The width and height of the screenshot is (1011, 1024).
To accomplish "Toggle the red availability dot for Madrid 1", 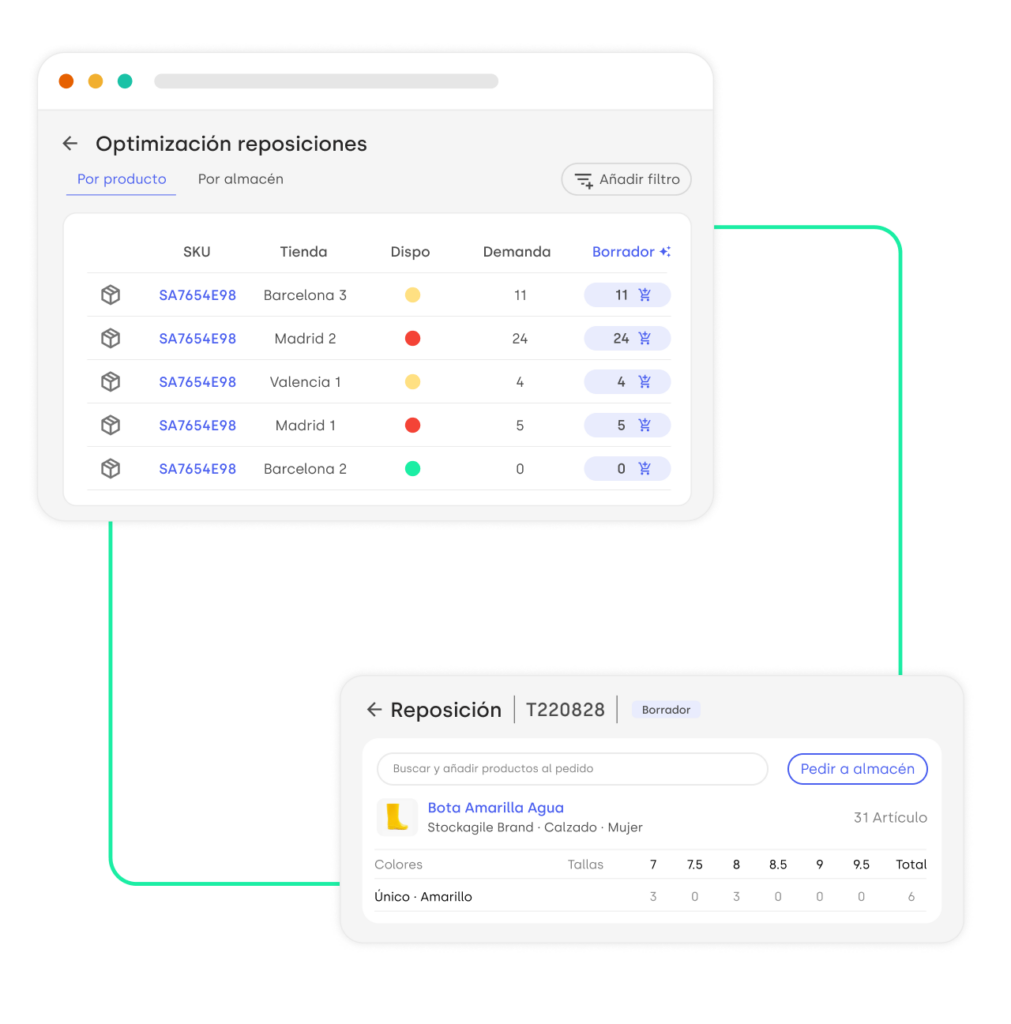I will pyautogui.click(x=412, y=424).
